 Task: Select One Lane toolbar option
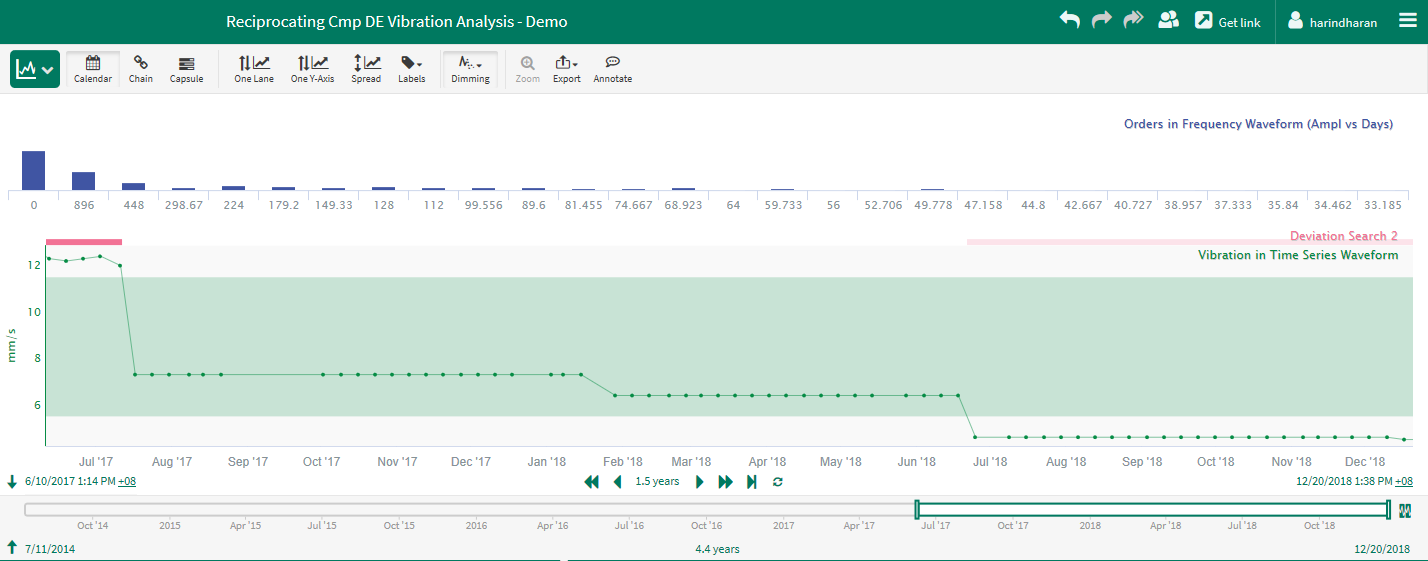(254, 68)
